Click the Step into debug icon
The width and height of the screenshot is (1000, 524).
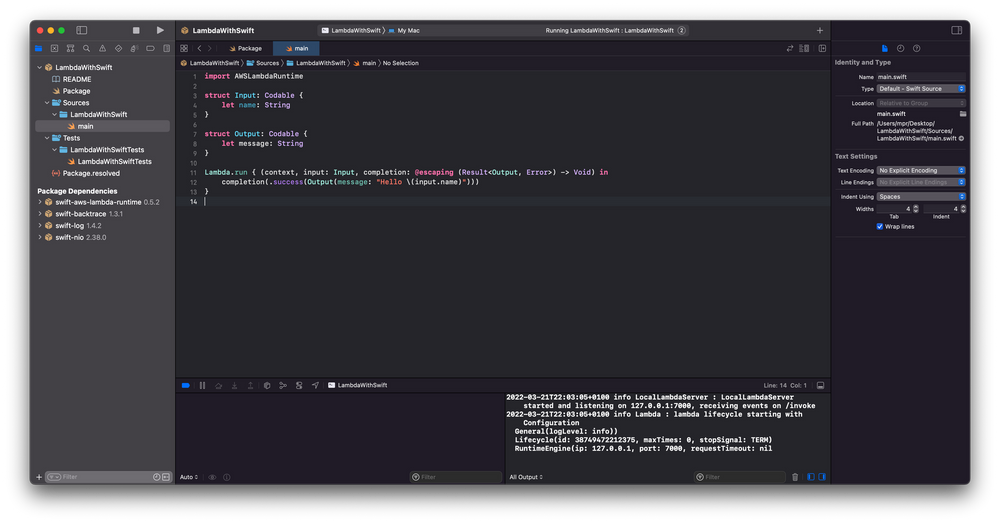coord(234,385)
